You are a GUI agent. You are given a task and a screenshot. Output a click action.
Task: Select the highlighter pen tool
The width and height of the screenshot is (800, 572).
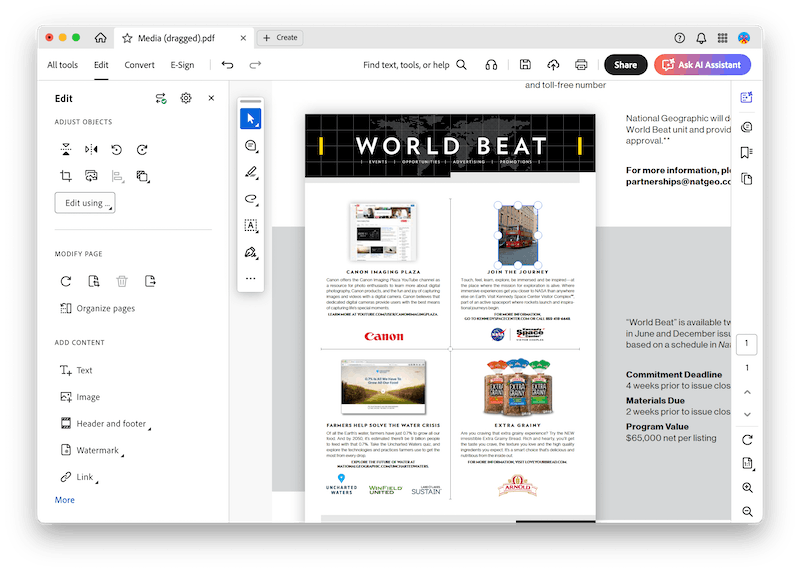tap(251, 172)
